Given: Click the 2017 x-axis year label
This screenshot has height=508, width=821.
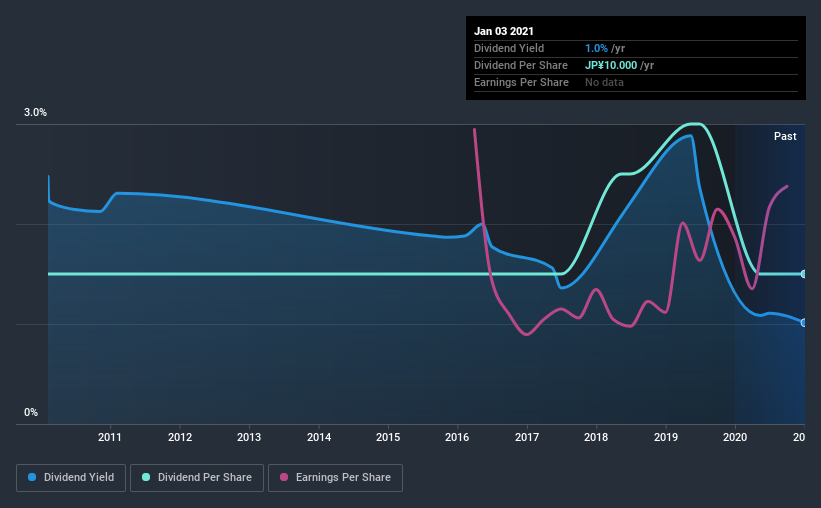Looking at the screenshot, I should 527,437.
